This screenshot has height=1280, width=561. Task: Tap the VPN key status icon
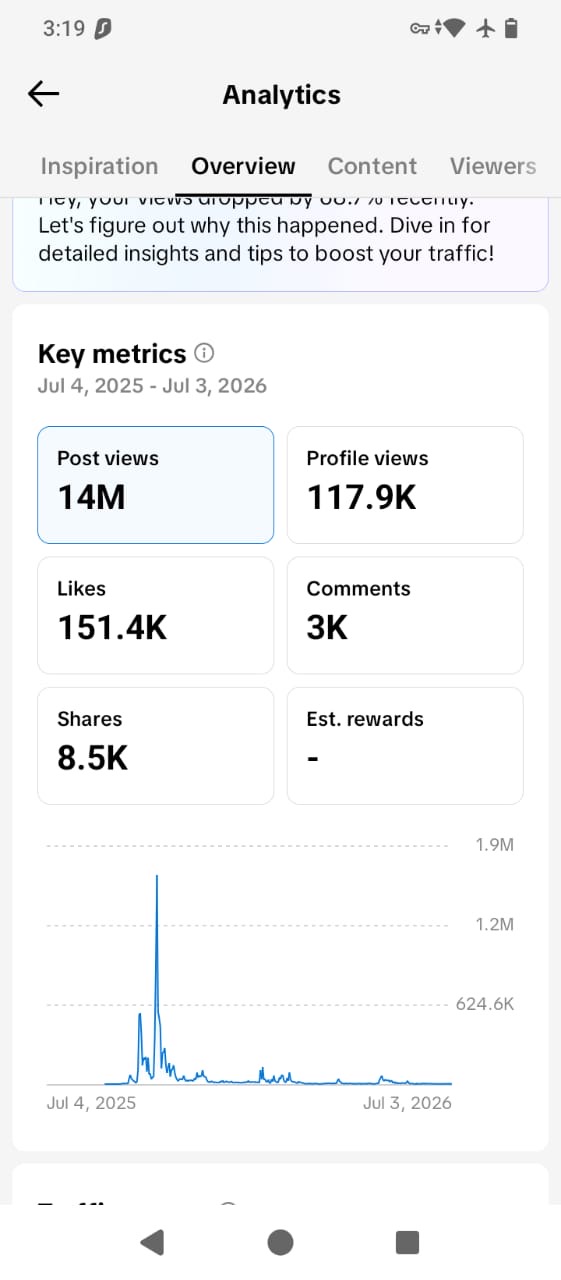(x=420, y=29)
